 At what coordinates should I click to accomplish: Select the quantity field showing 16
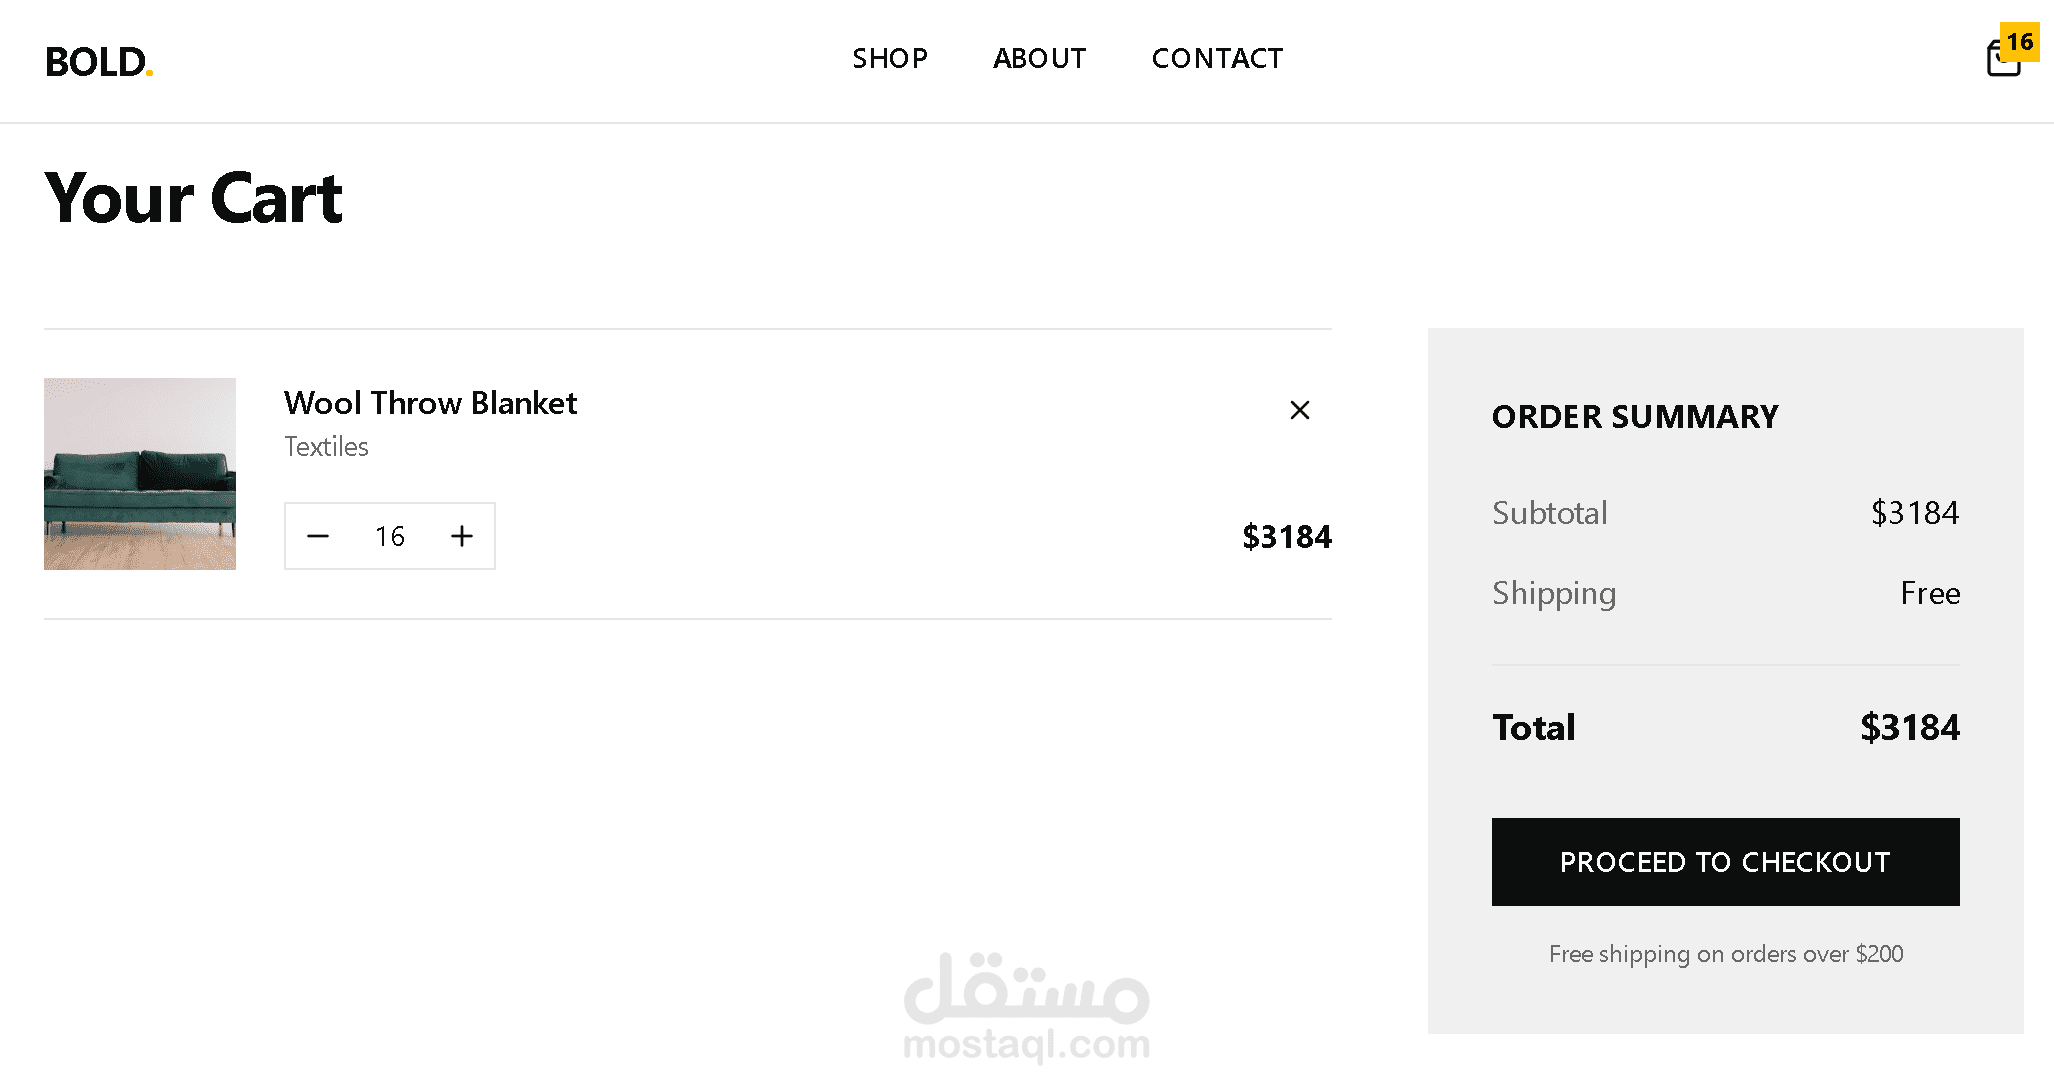point(390,537)
